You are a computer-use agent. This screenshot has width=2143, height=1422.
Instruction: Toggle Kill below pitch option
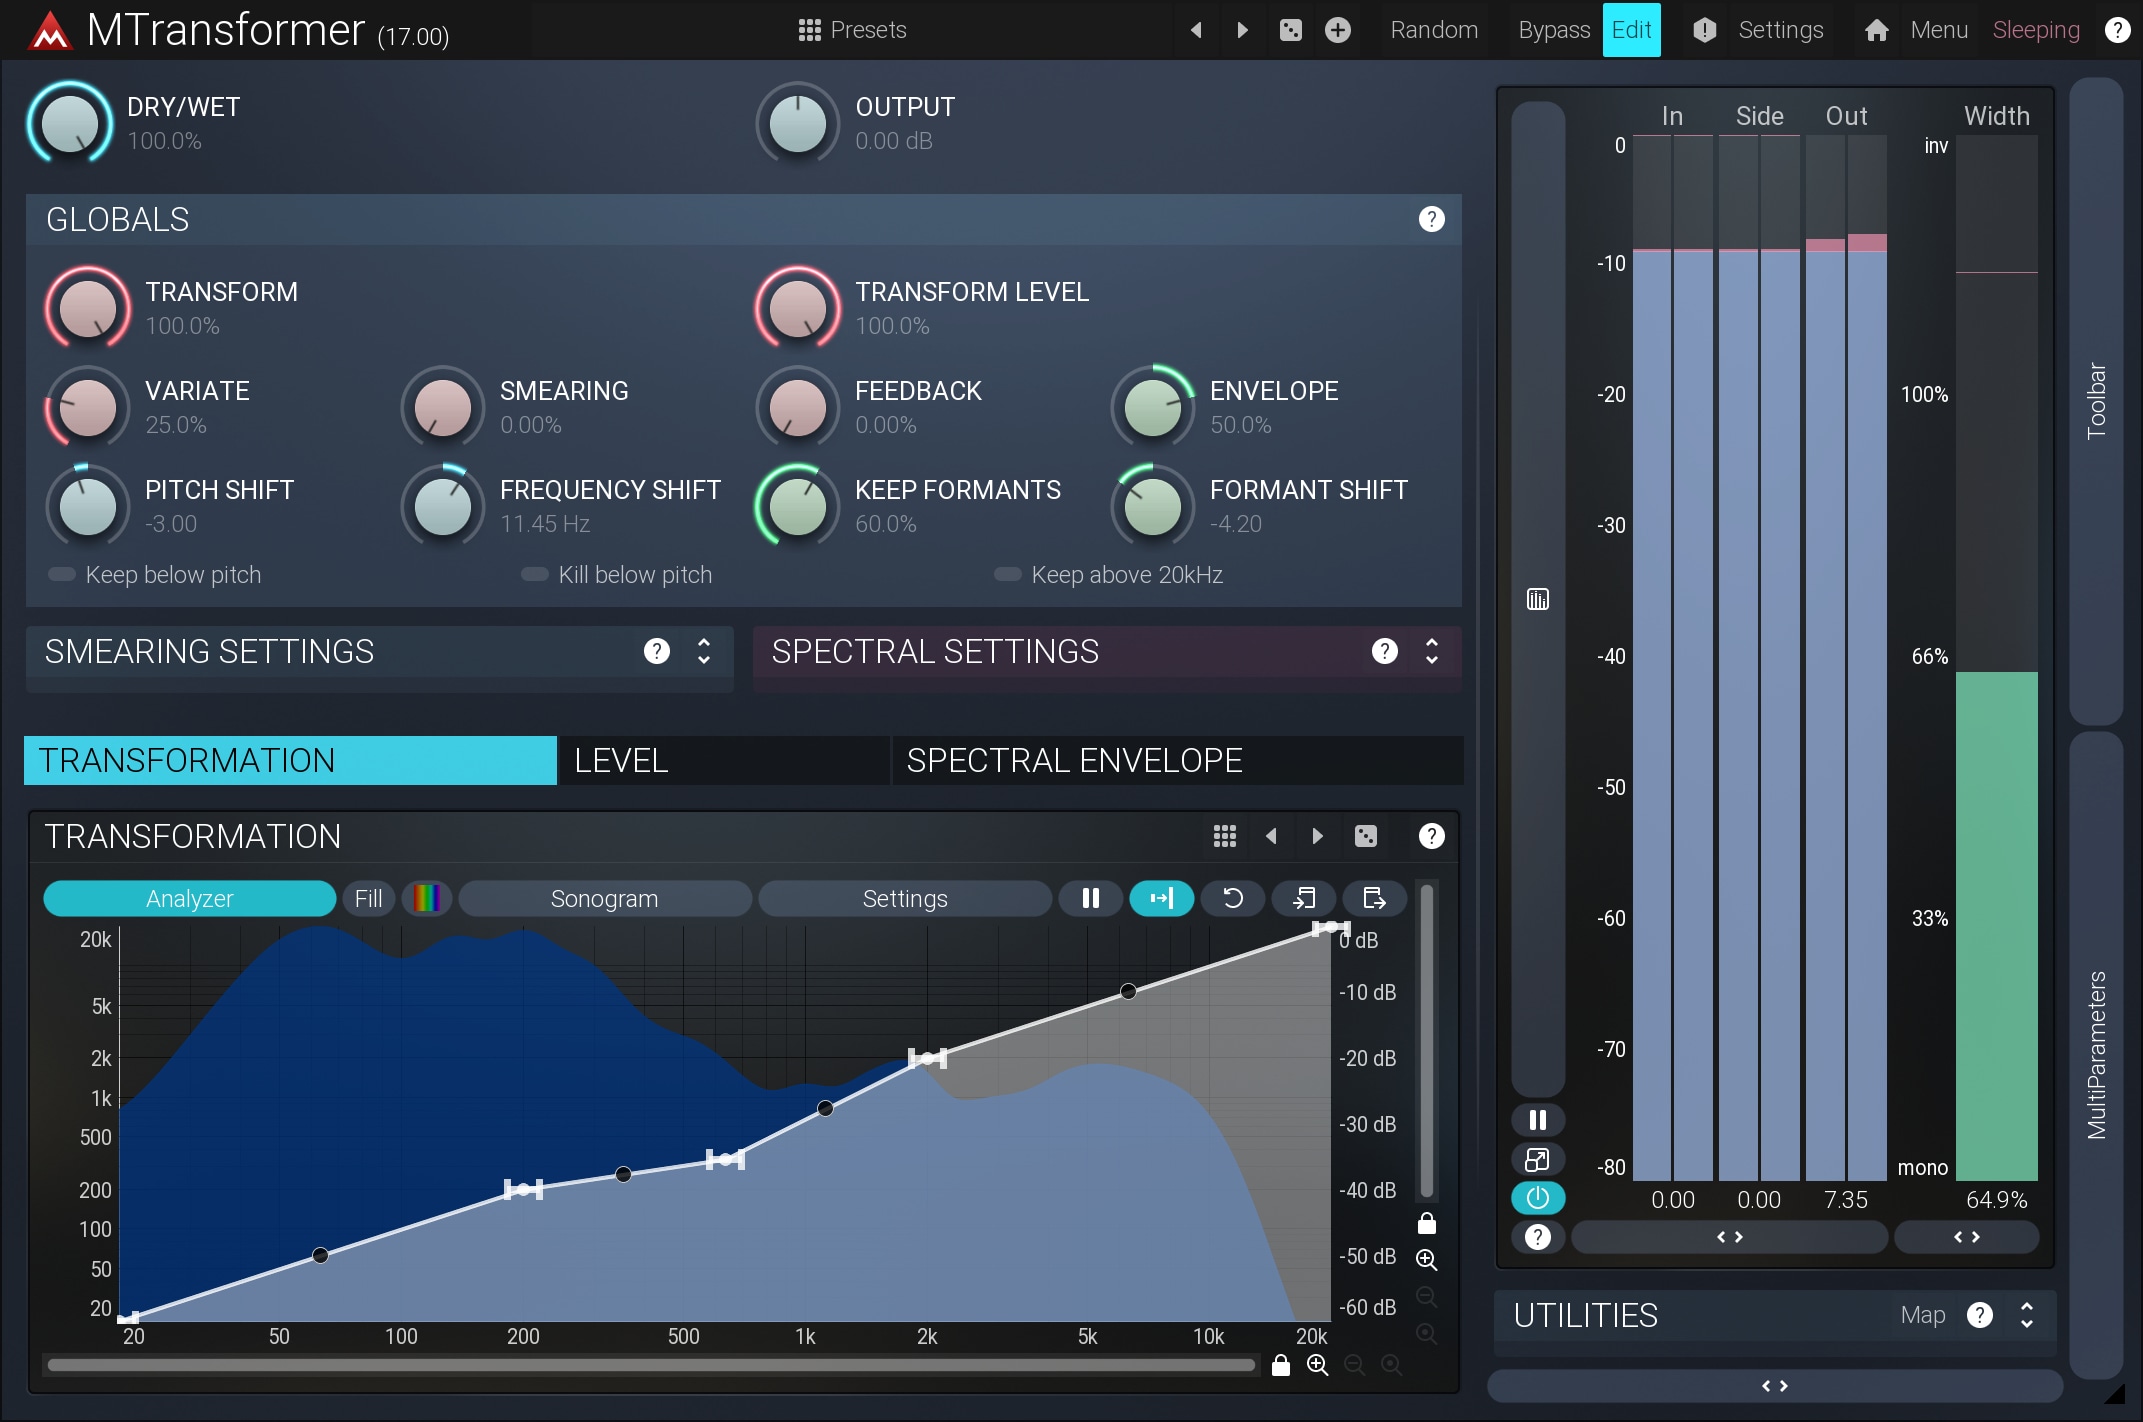pyautogui.click(x=535, y=574)
